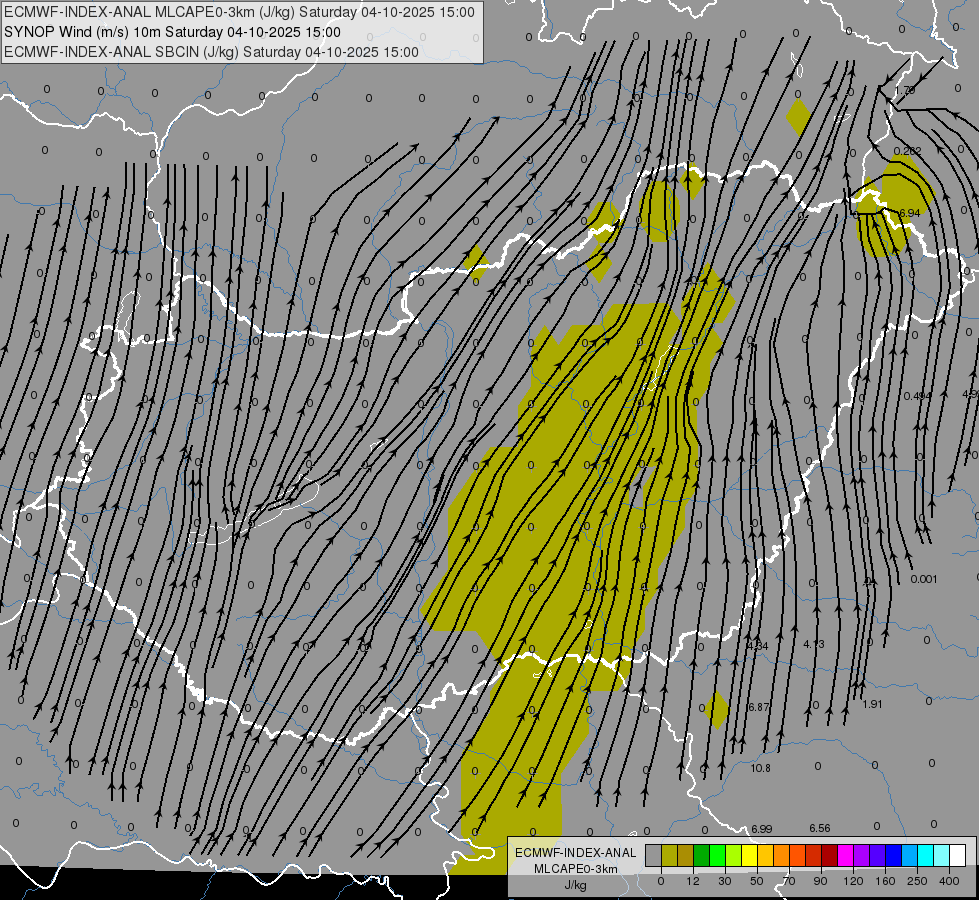The height and width of the screenshot is (900, 979).
Task: Select legend scale value 50
Action: pos(757,881)
